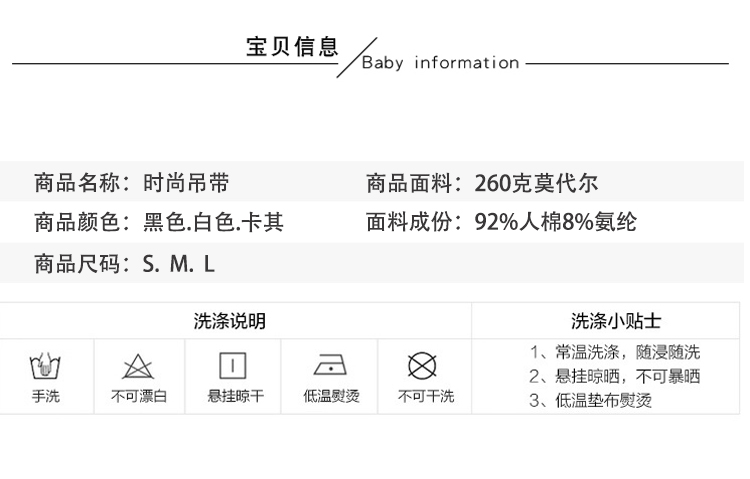Click the do-not-dry-clean circle icon
This screenshot has height=479, width=750.
(x=424, y=365)
